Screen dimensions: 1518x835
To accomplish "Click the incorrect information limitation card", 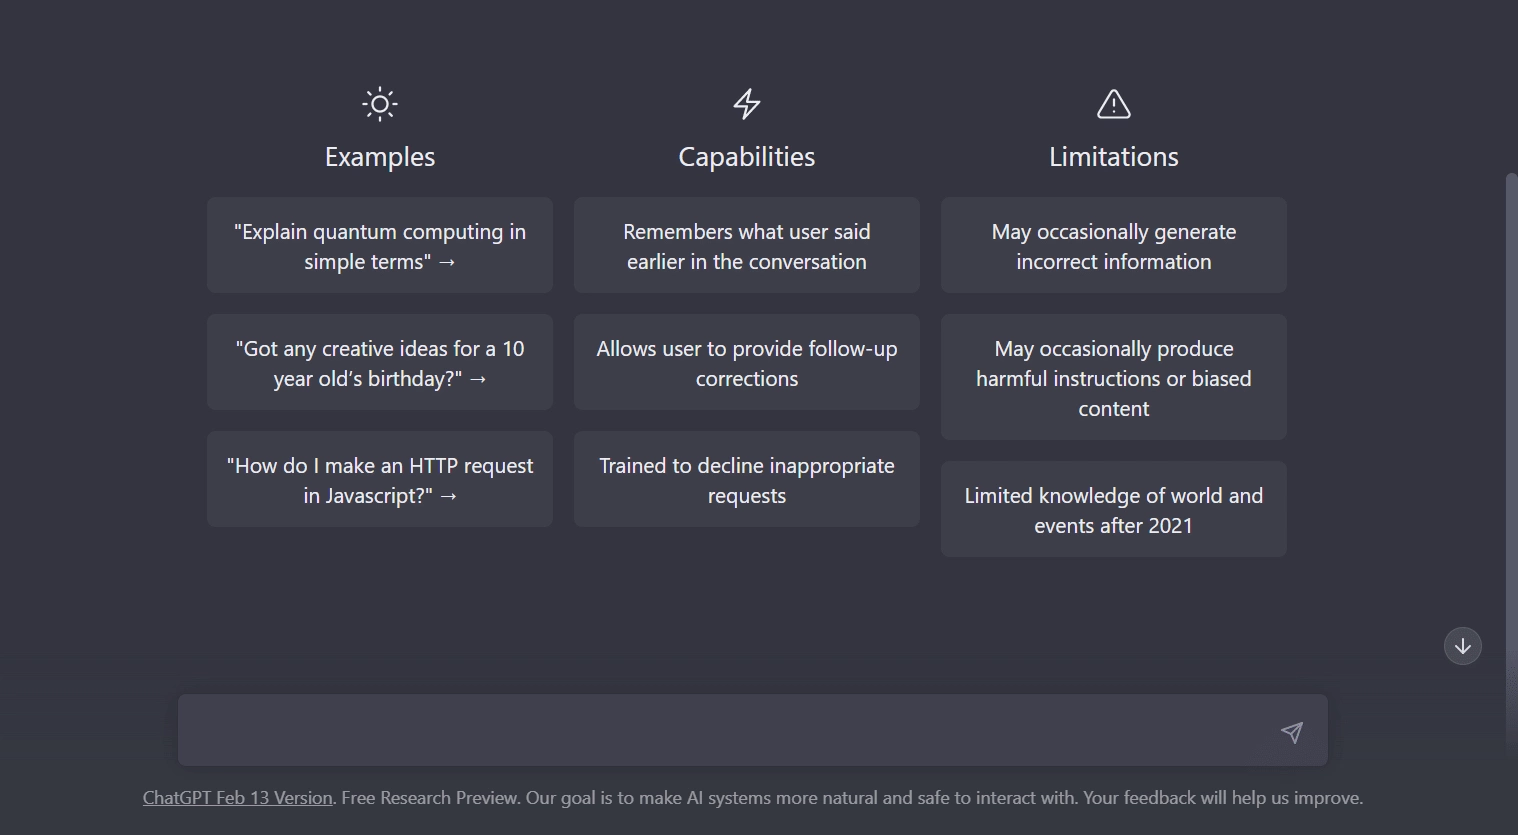I will [1113, 245].
